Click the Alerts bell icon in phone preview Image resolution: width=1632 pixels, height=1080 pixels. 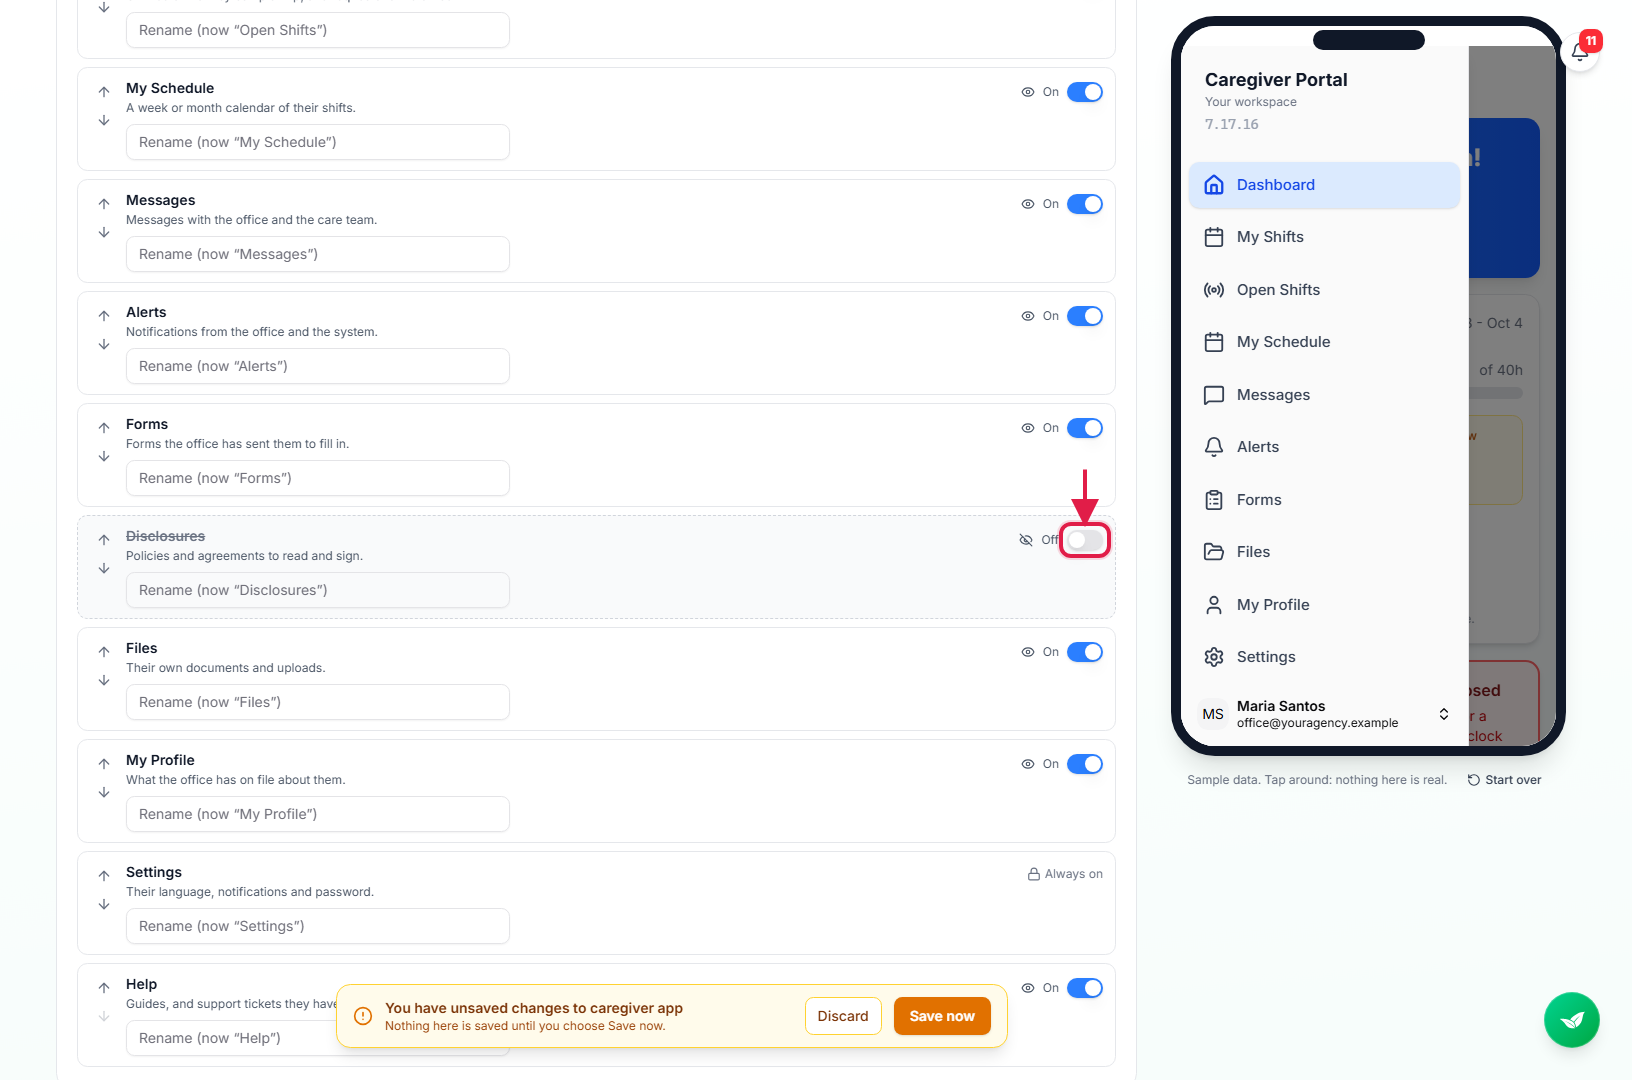[x=1214, y=447]
